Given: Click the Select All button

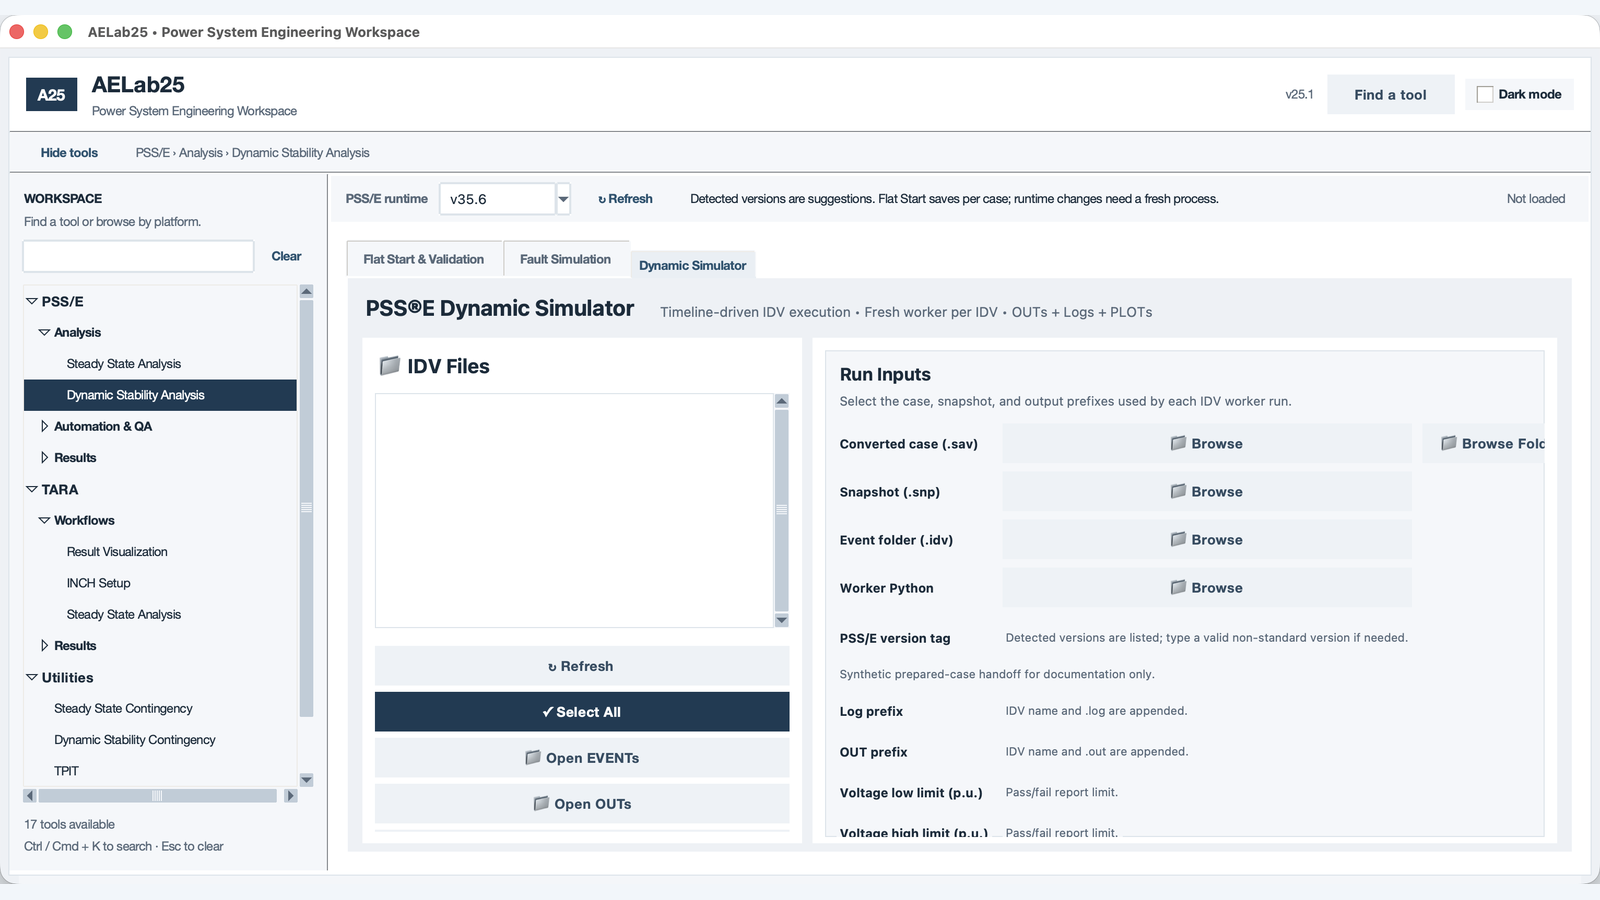Looking at the screenshot, I should click(582, 712).
